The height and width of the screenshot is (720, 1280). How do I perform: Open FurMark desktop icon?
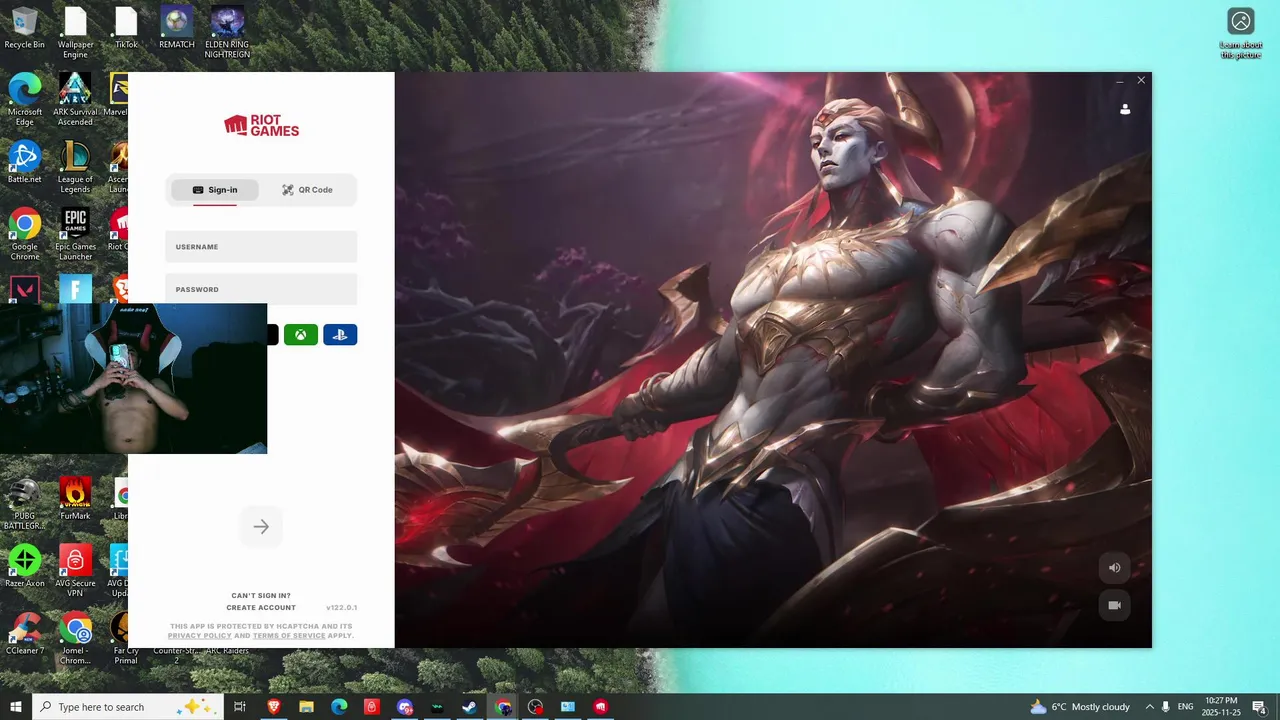pyautogui.click(x=75, y=498)
